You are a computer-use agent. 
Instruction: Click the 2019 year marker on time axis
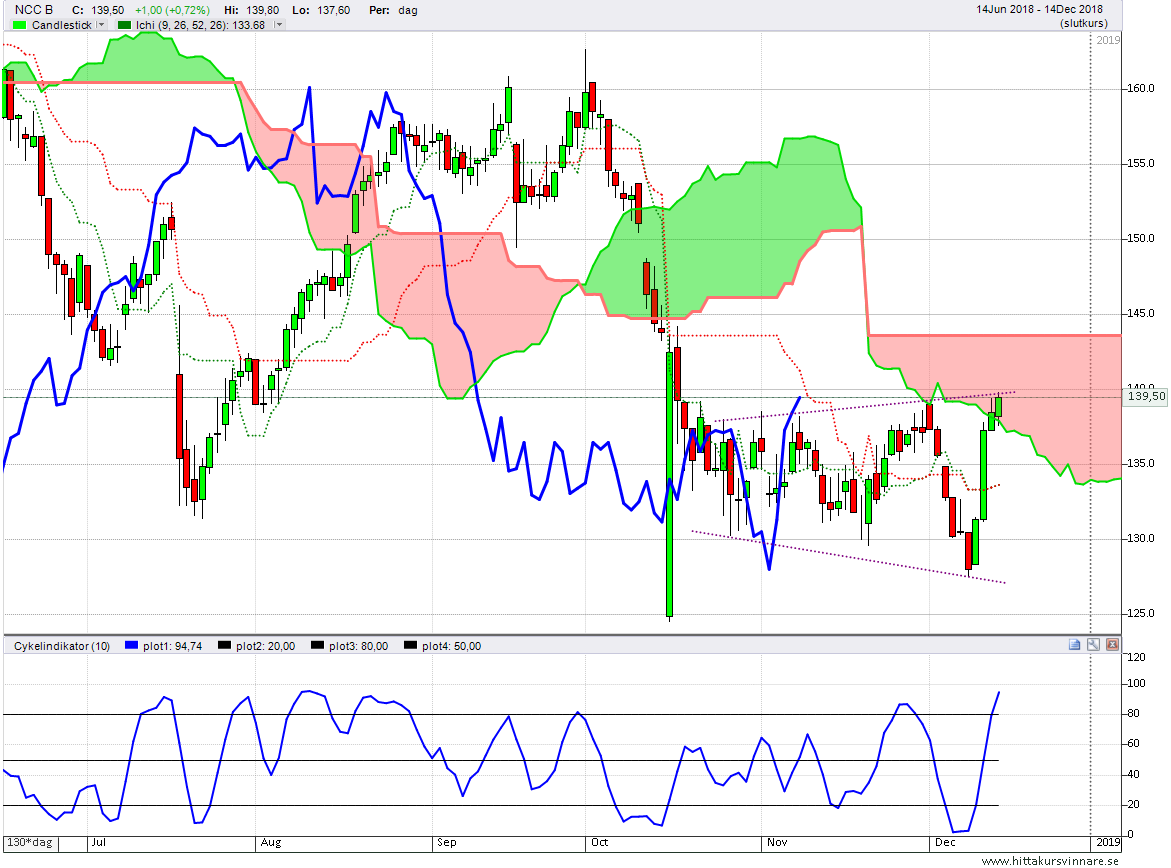click(1108, 843)
